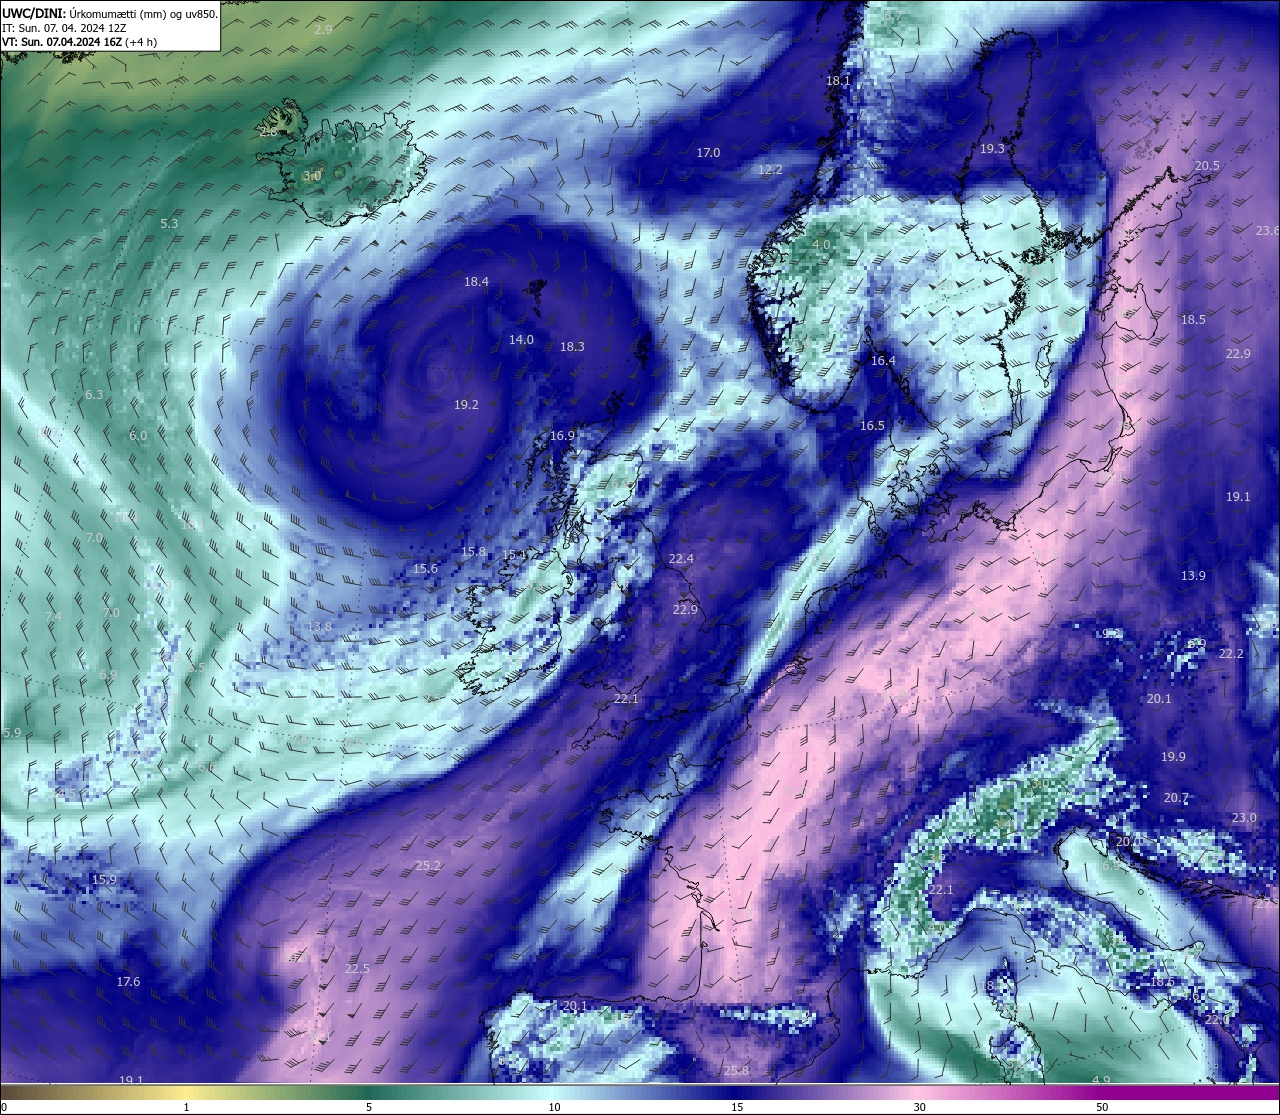This screenshot has width=1280, height=1115.
Task: Click the map value 15.8
Action: coord(473,552)
